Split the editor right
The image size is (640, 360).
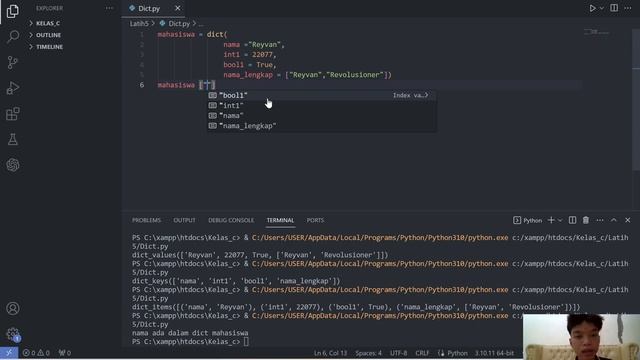[x=614, y=8]
